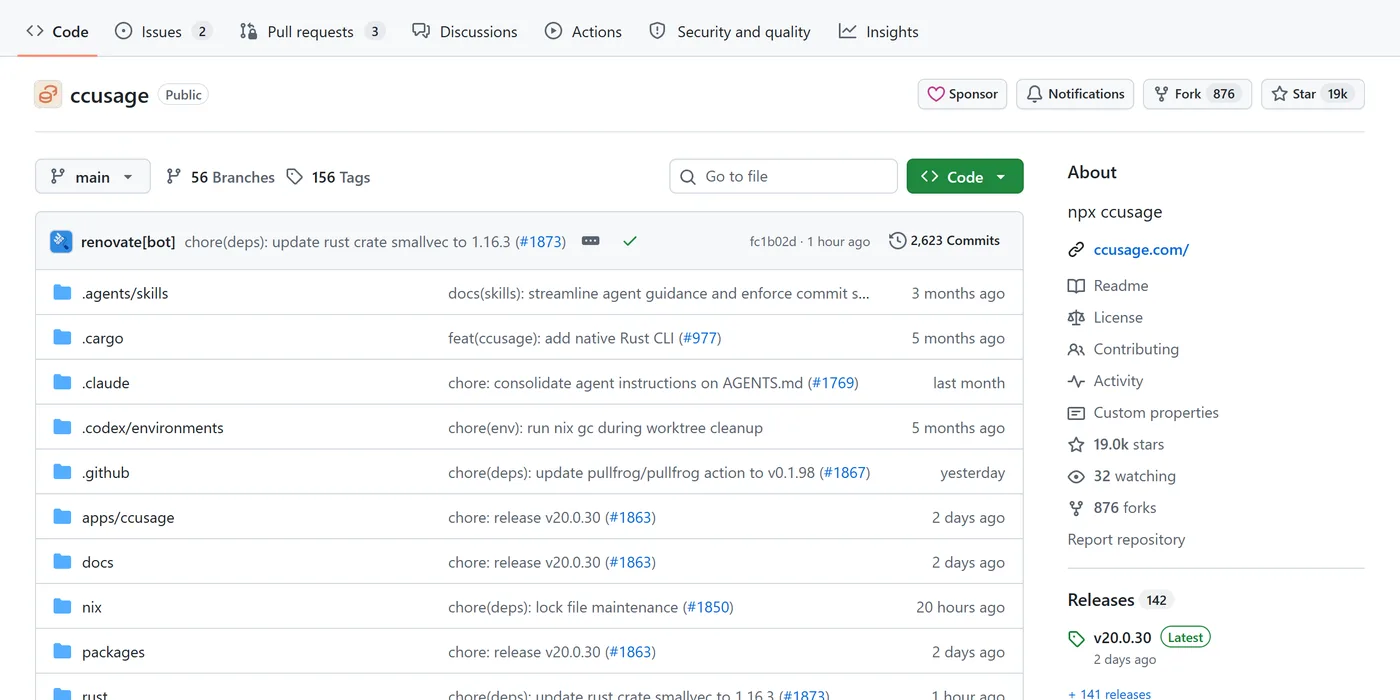Viewport: 1400px width, 700px height.
Task: Click the folder icon beside docs
Action: coord(62,561)
